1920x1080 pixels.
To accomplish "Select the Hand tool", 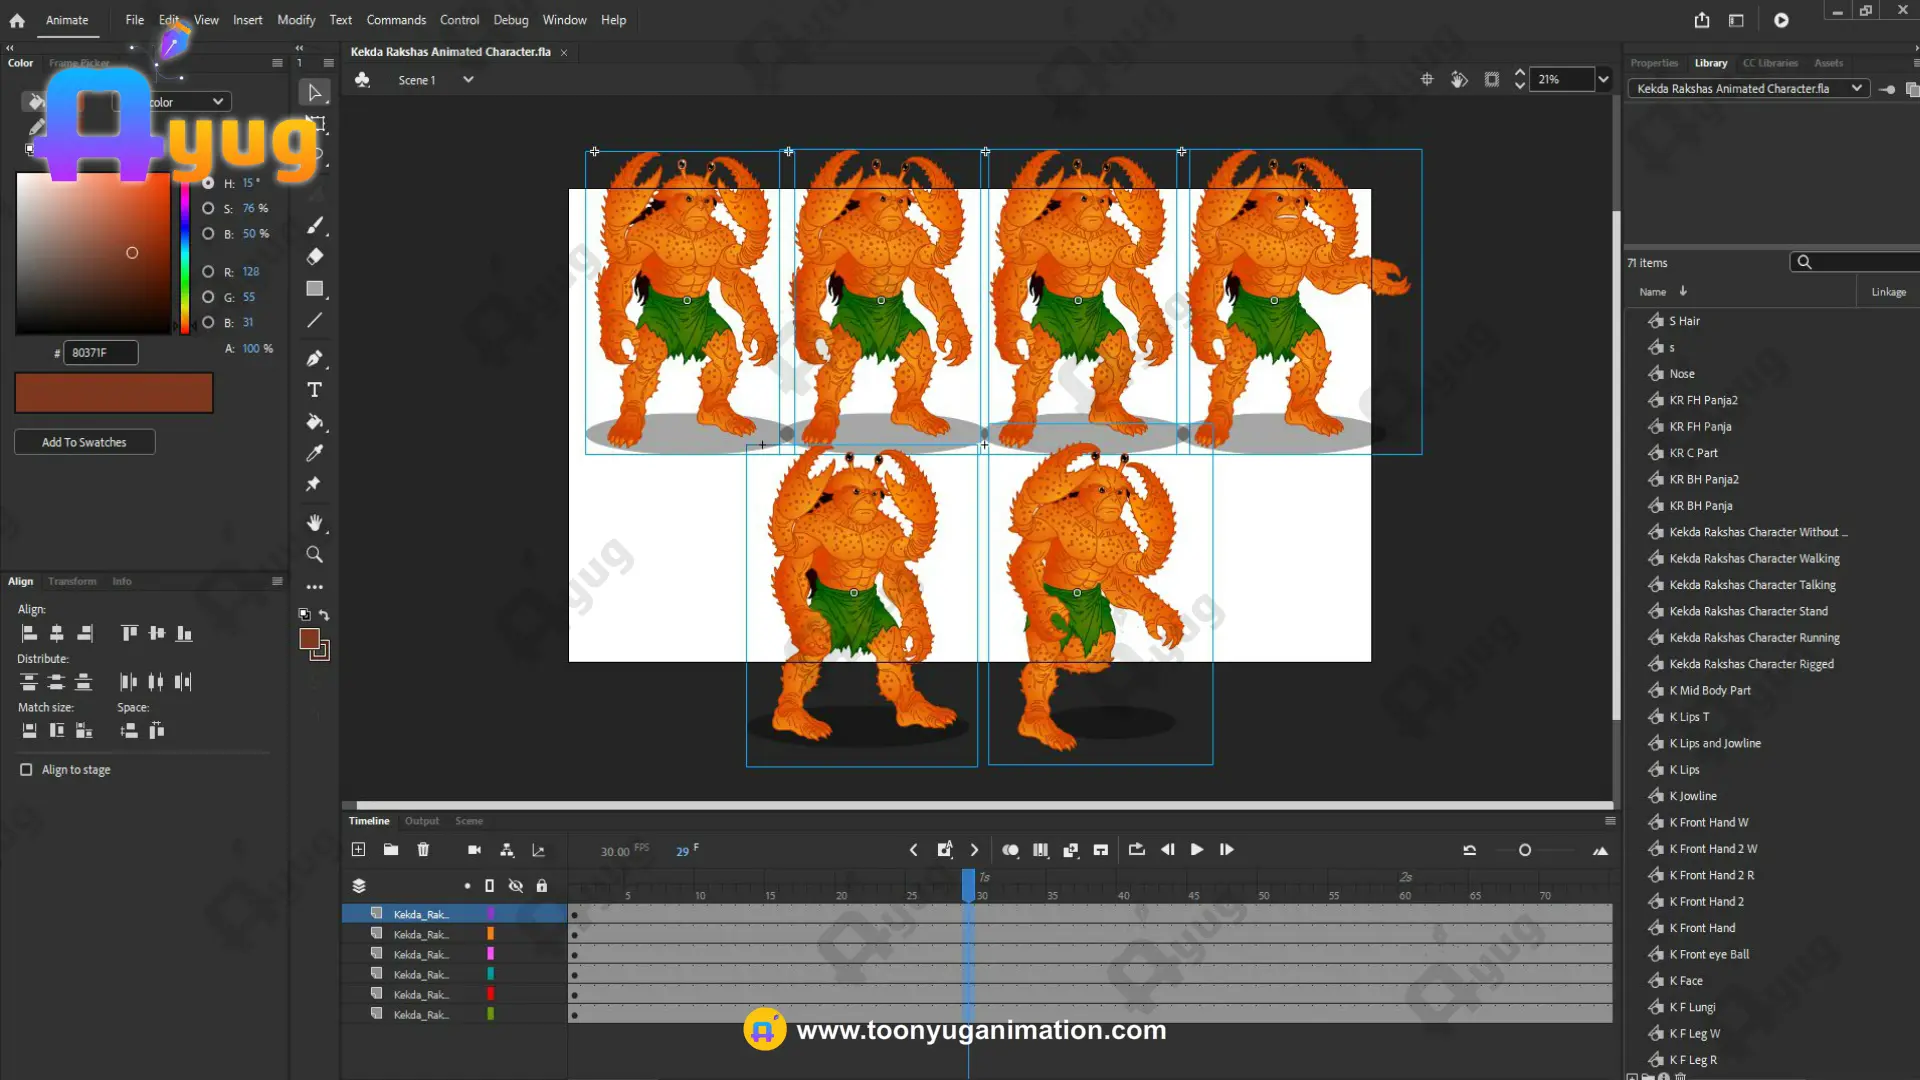I will click(314, 523).
